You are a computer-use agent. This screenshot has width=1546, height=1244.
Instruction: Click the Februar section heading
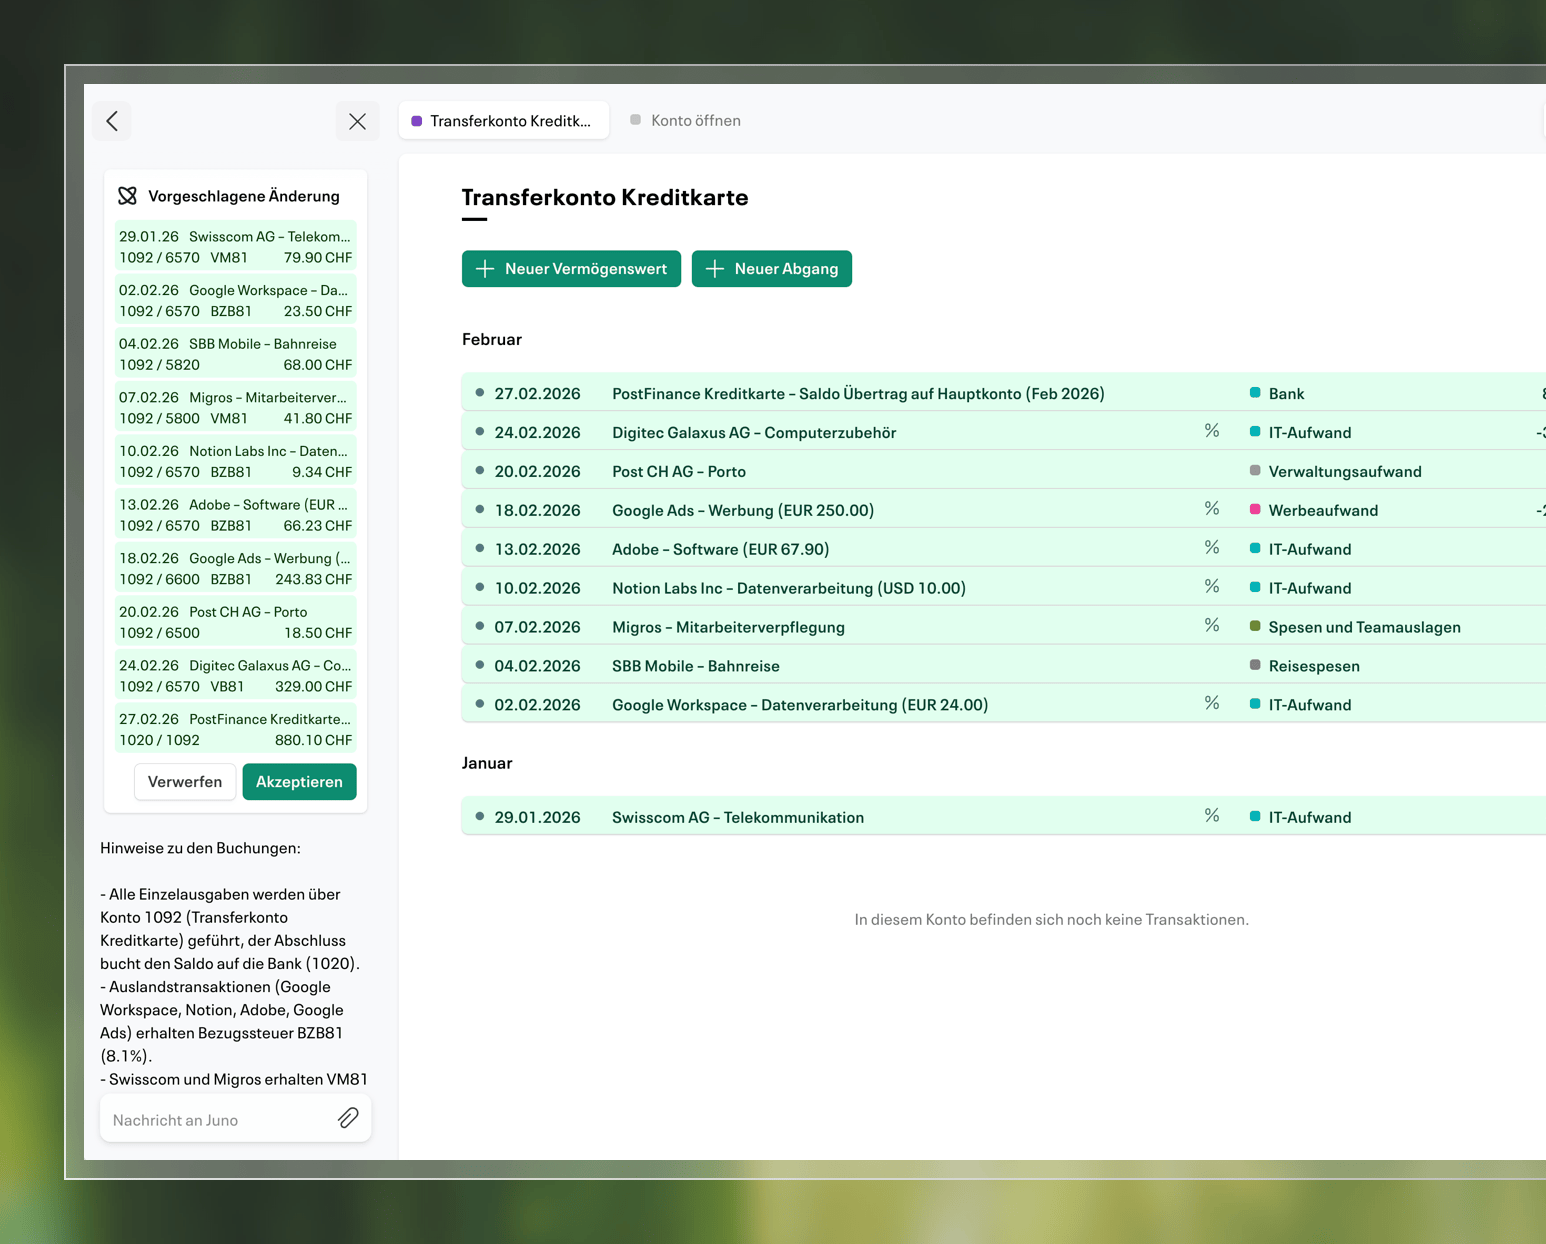click(x=492, y=339)
